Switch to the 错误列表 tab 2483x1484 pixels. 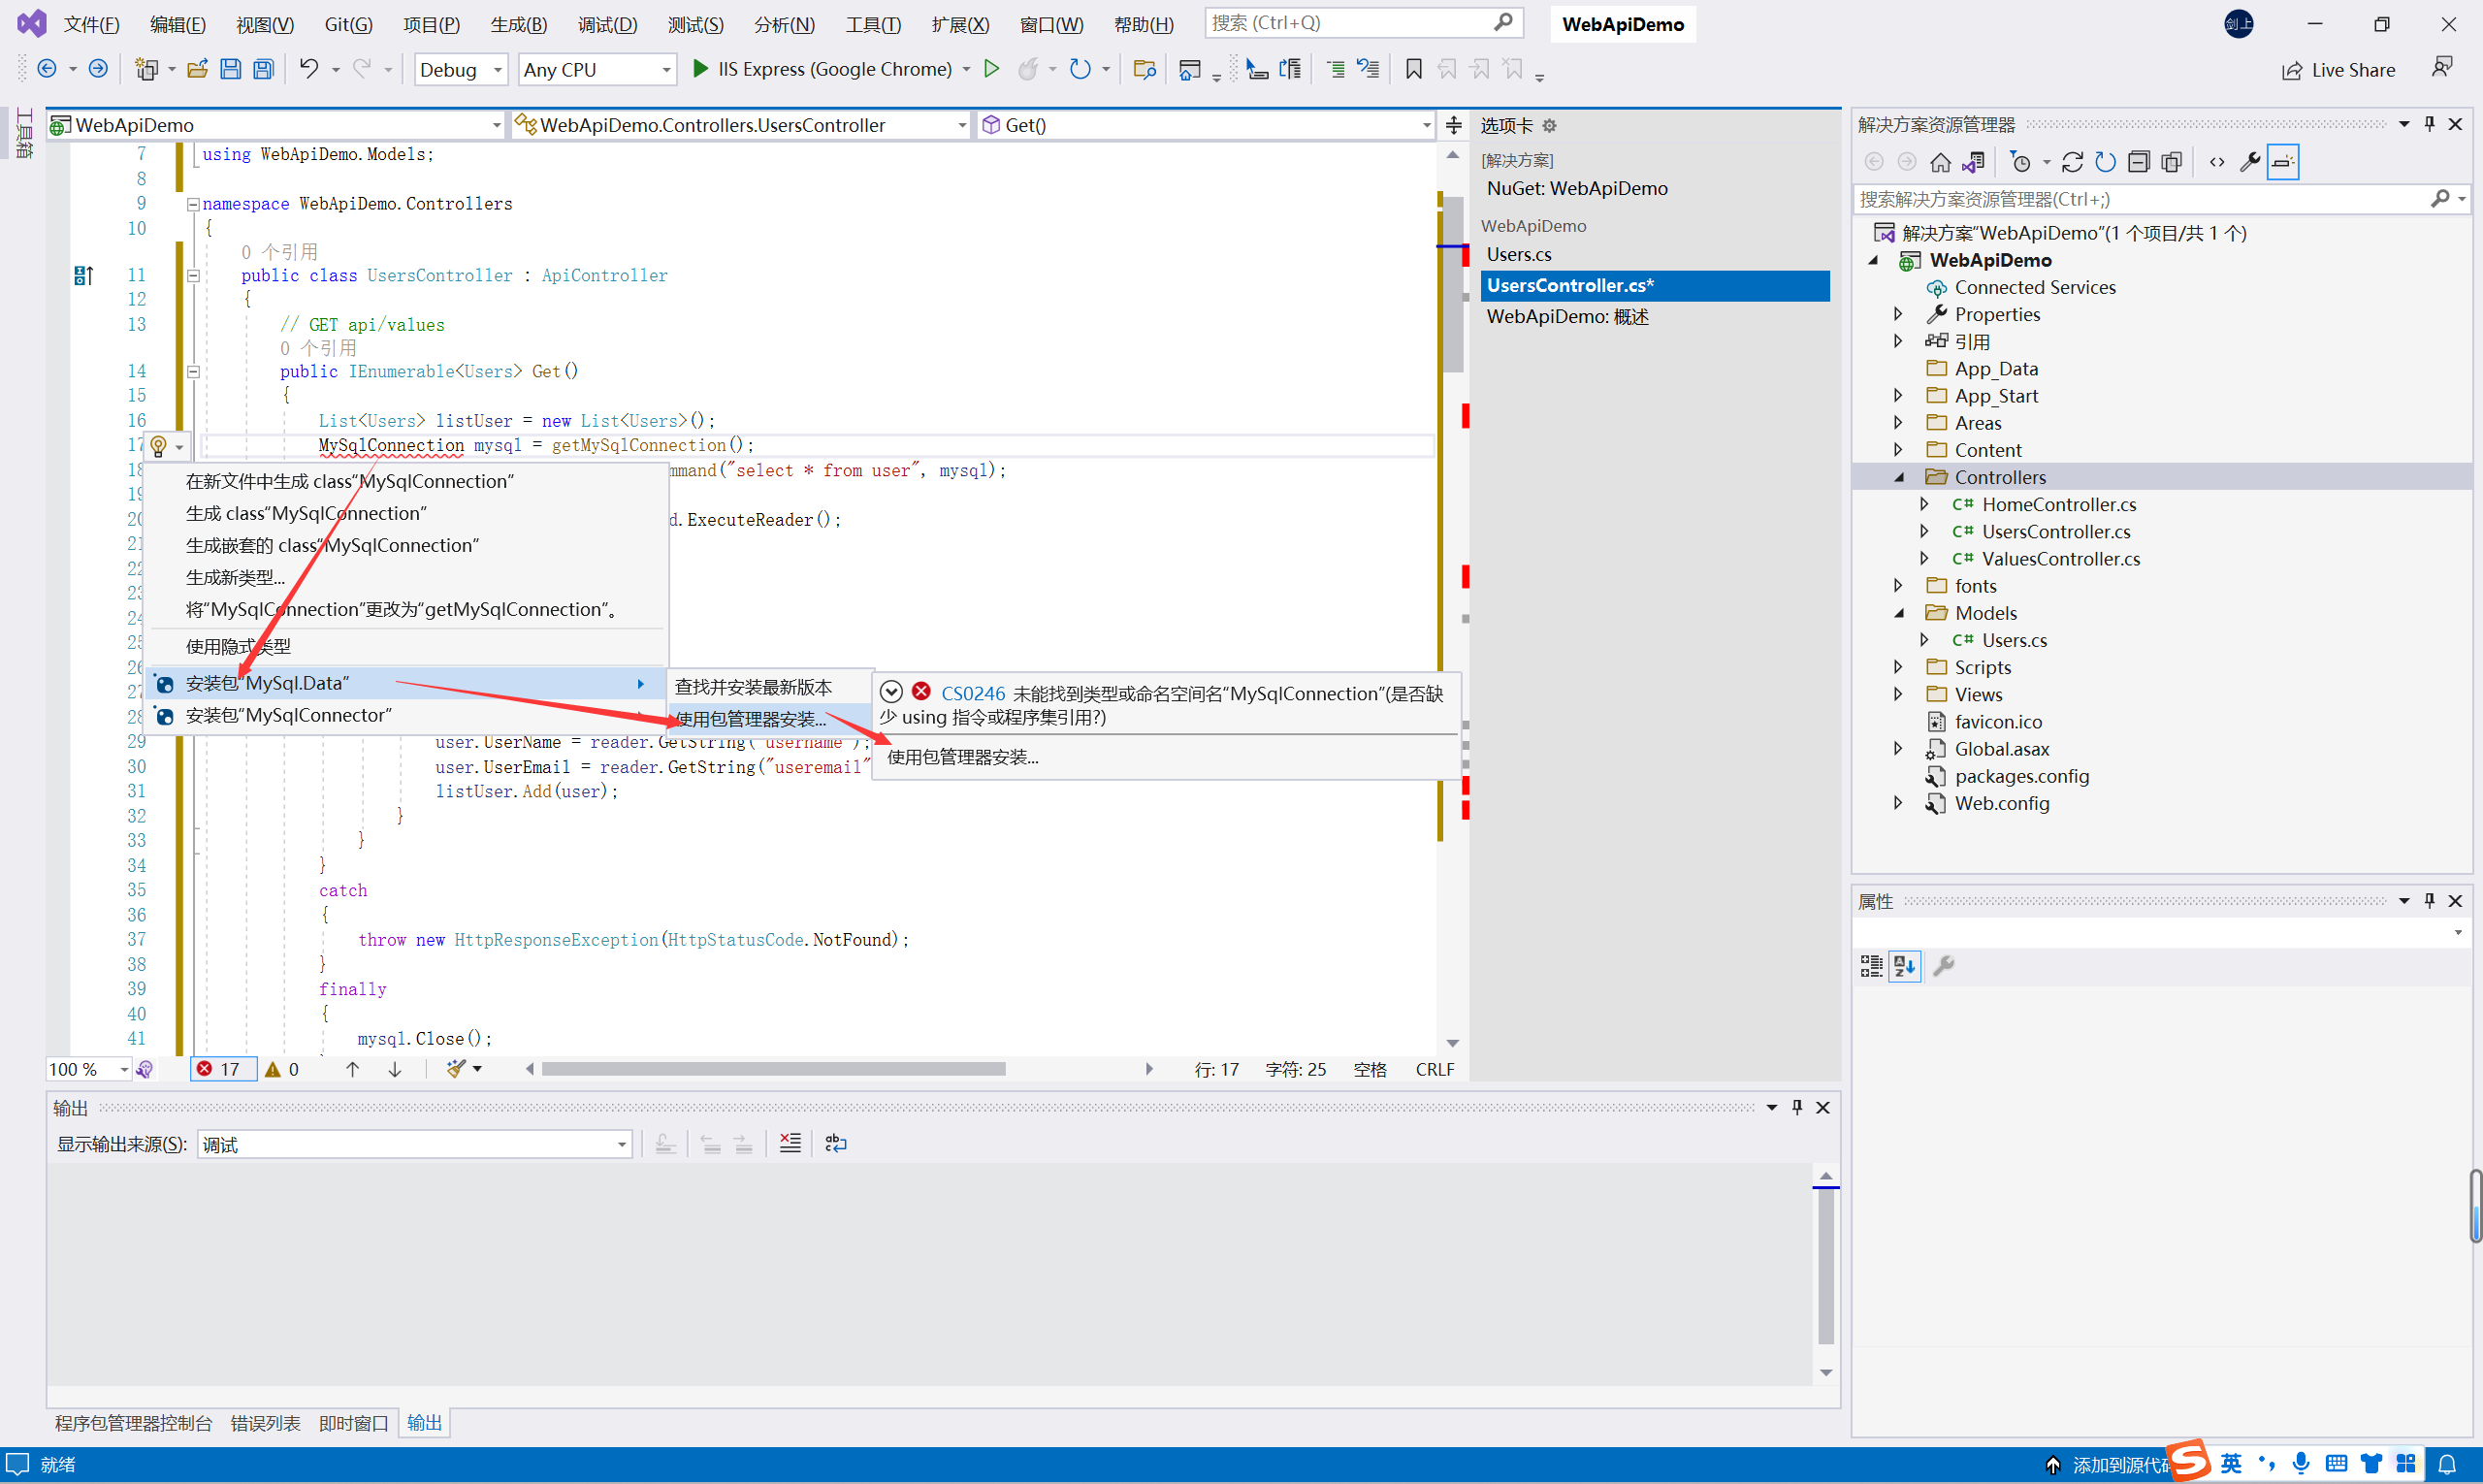pos(265,1422)
